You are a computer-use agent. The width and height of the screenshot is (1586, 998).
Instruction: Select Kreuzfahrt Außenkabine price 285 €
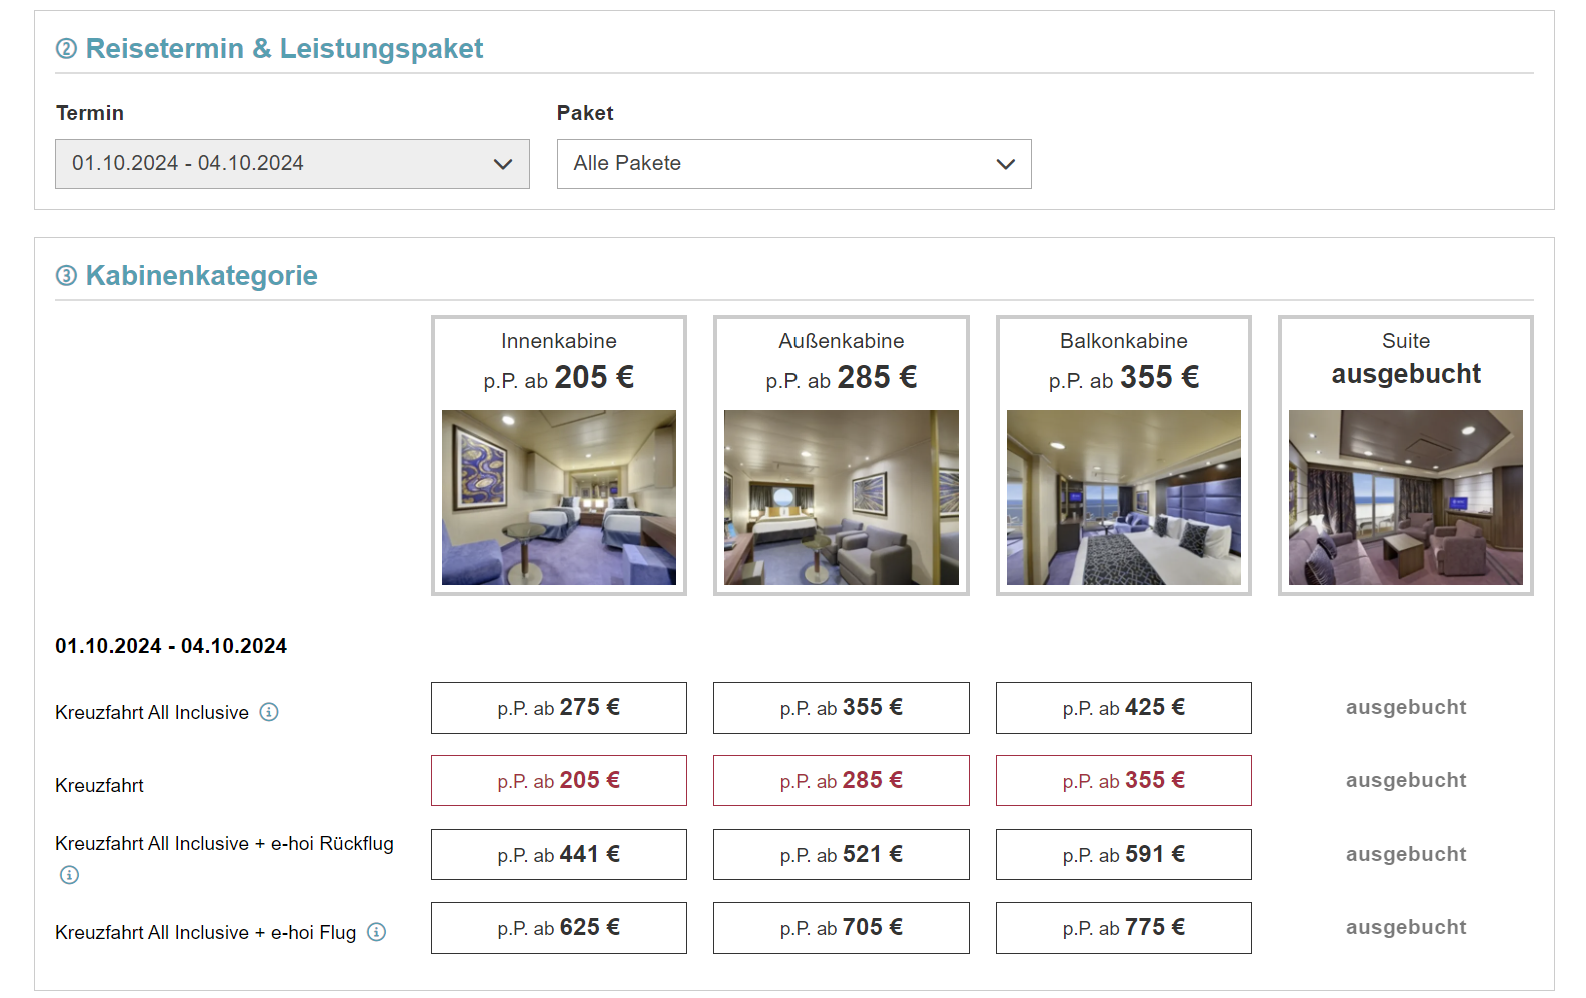point(841,781)
